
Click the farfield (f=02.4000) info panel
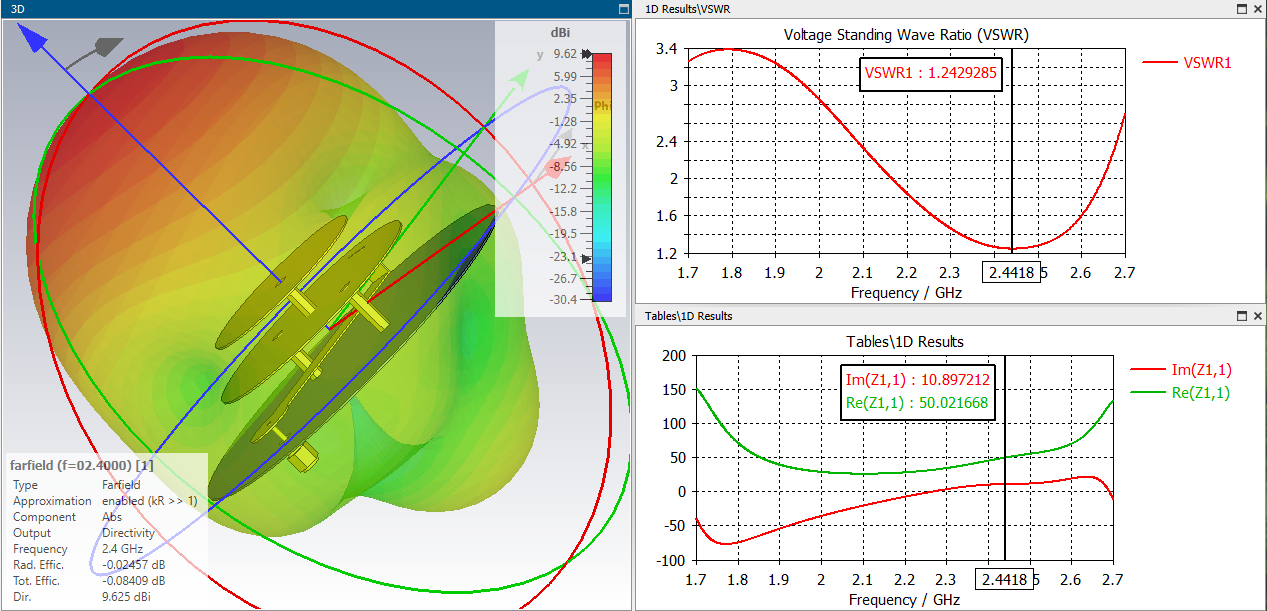(x=104, y=532)
